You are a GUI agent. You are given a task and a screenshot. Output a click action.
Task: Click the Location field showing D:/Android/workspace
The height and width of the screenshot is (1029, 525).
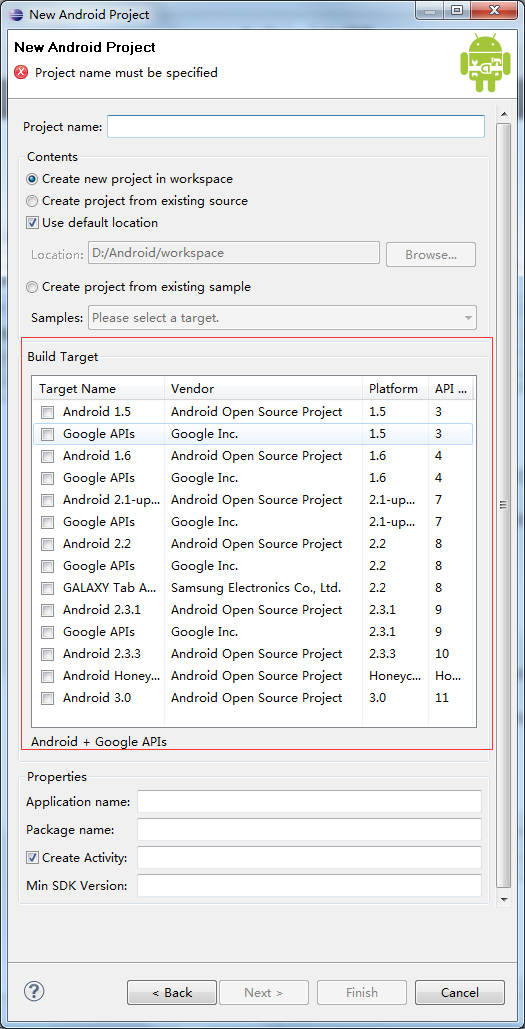point(234,253)
